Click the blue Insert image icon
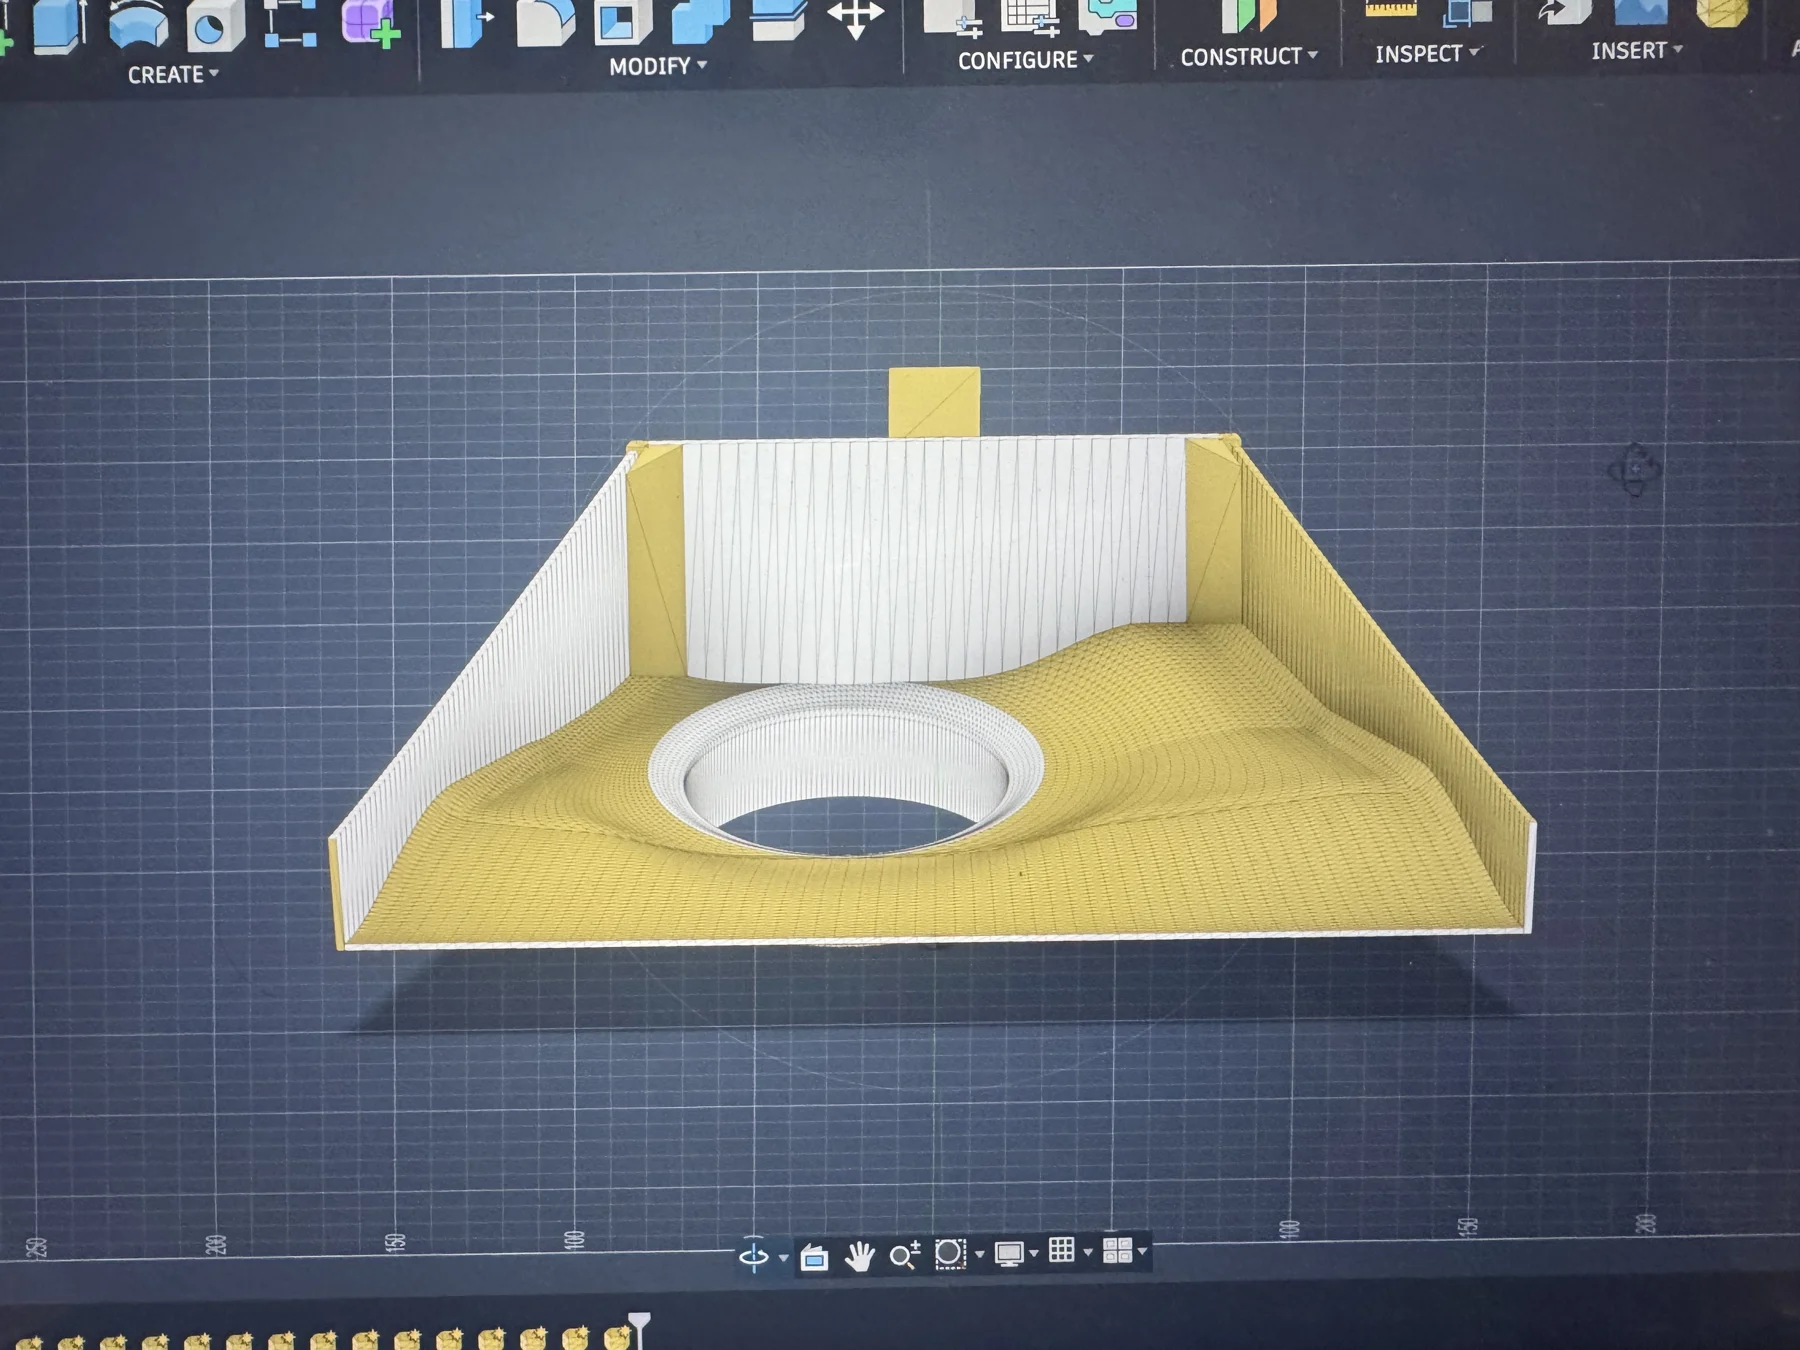The height and width of the screenshot is (1350, 1800). [x=1641, y=11]
